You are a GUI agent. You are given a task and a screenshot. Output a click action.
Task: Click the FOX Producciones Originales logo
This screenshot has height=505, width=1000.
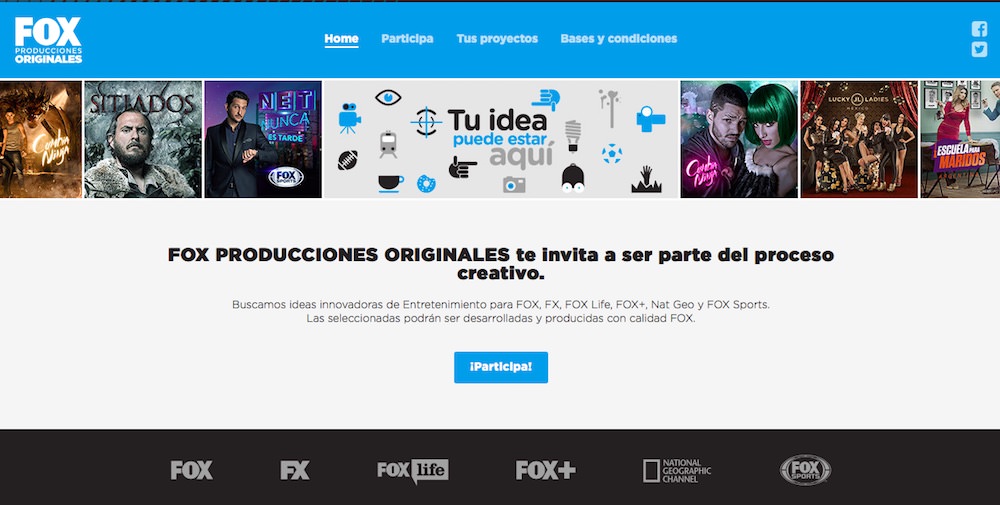(48, 40)
